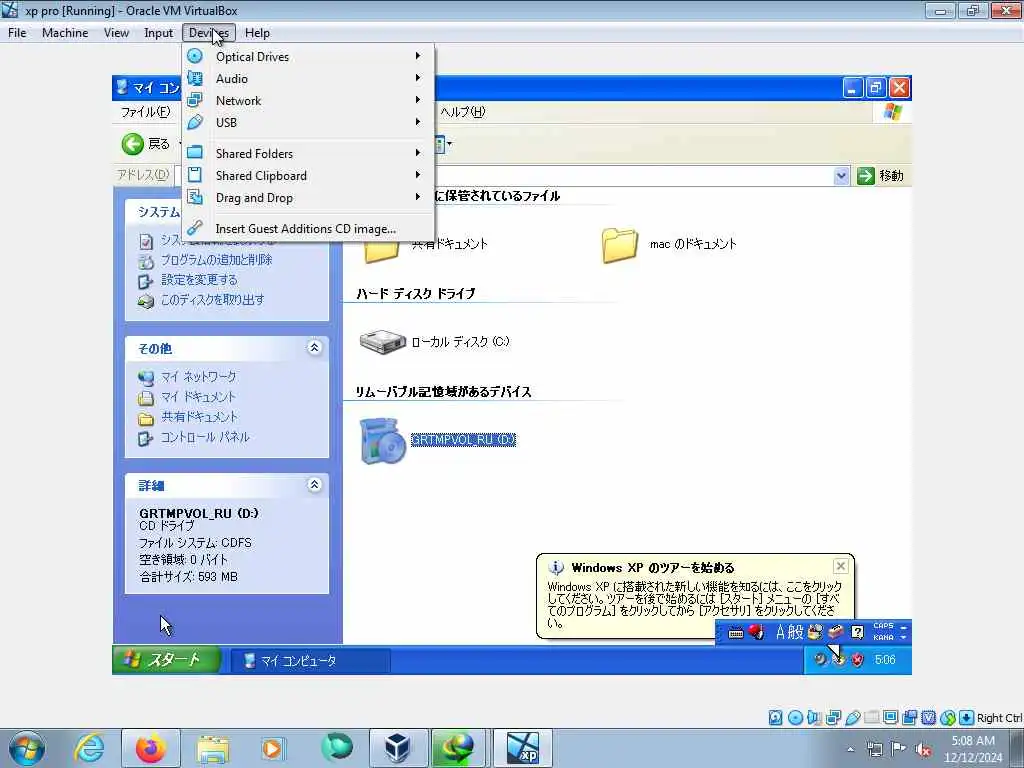Viewport: 1024px width, 768px height.
Task: Click the IME help question icon
Action: (857, 632)
